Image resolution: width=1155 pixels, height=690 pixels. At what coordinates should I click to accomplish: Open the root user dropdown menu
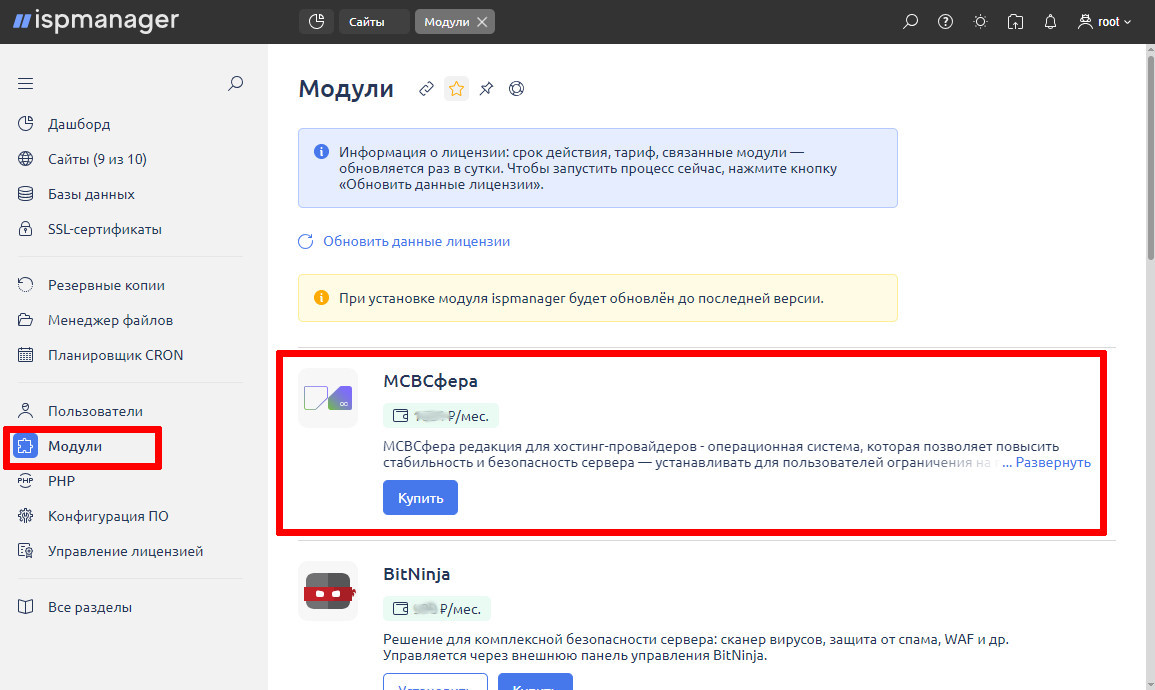1105,21
